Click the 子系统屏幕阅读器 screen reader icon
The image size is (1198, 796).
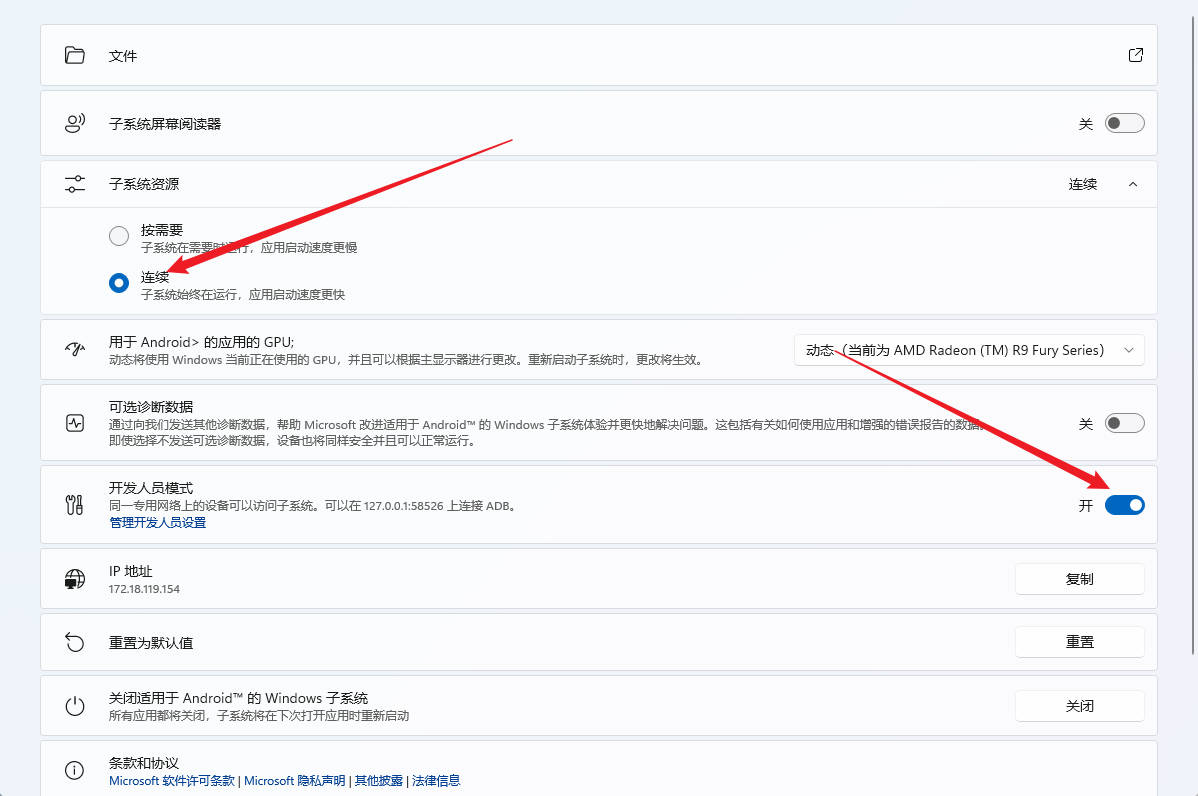tap(75, 122)
